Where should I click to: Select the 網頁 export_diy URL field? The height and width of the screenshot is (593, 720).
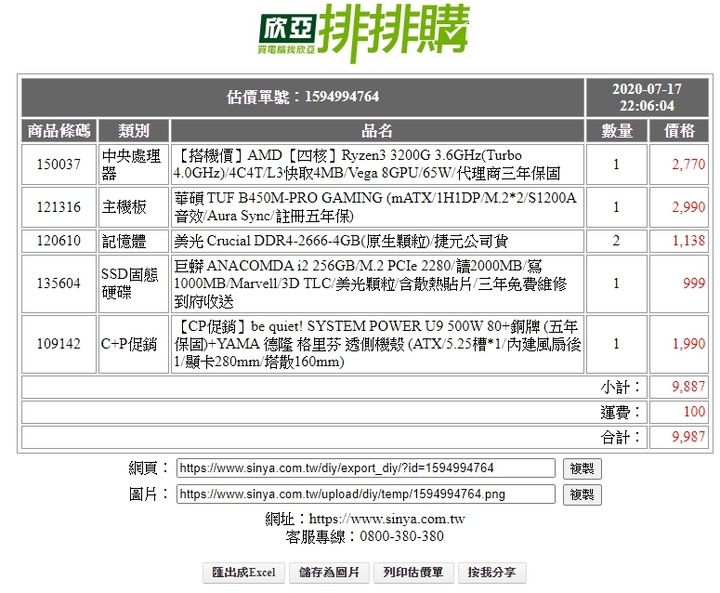pyautogui.click(x=366, y=468)
